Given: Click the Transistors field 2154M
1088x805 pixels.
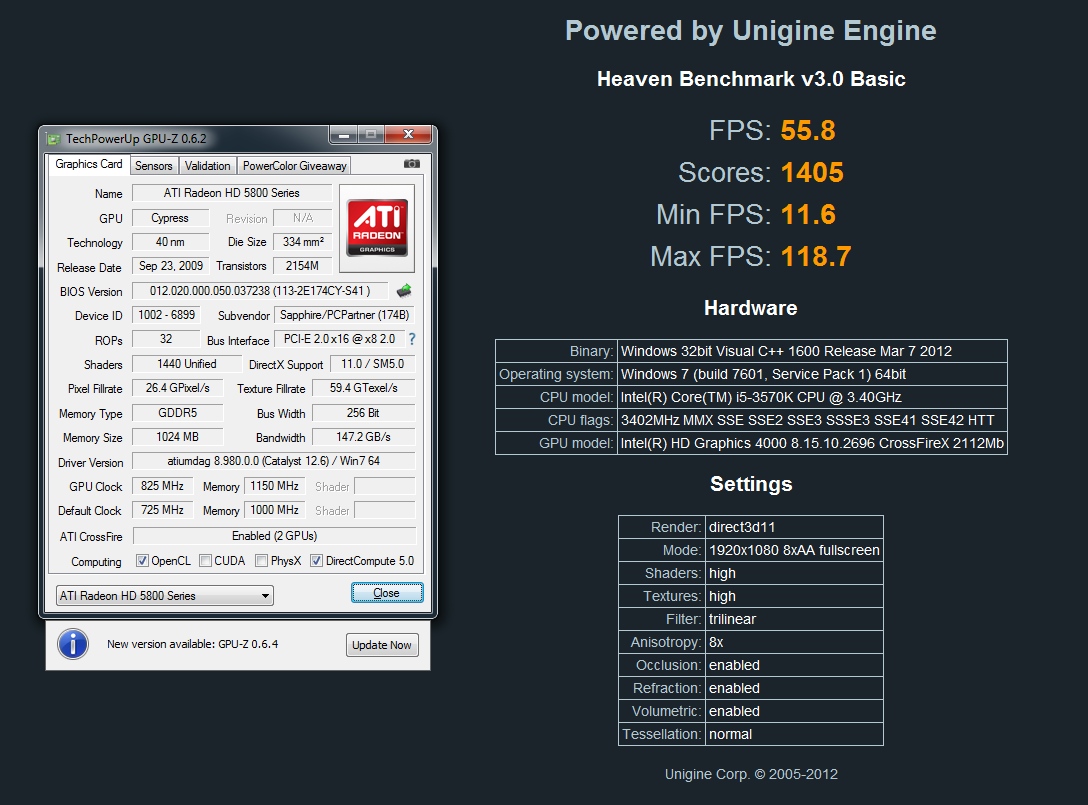Looking at the screenshot, I should pyautogui.click(x=303, y=266).
